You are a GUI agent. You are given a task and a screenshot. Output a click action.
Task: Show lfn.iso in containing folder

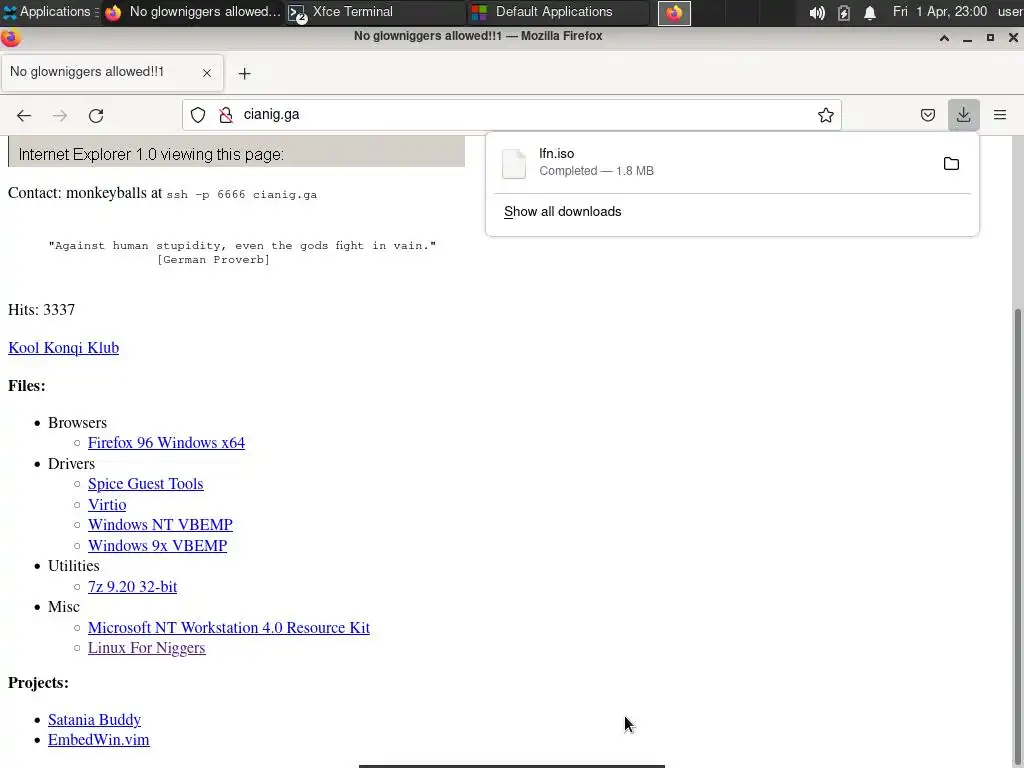(x=952, y=163)
